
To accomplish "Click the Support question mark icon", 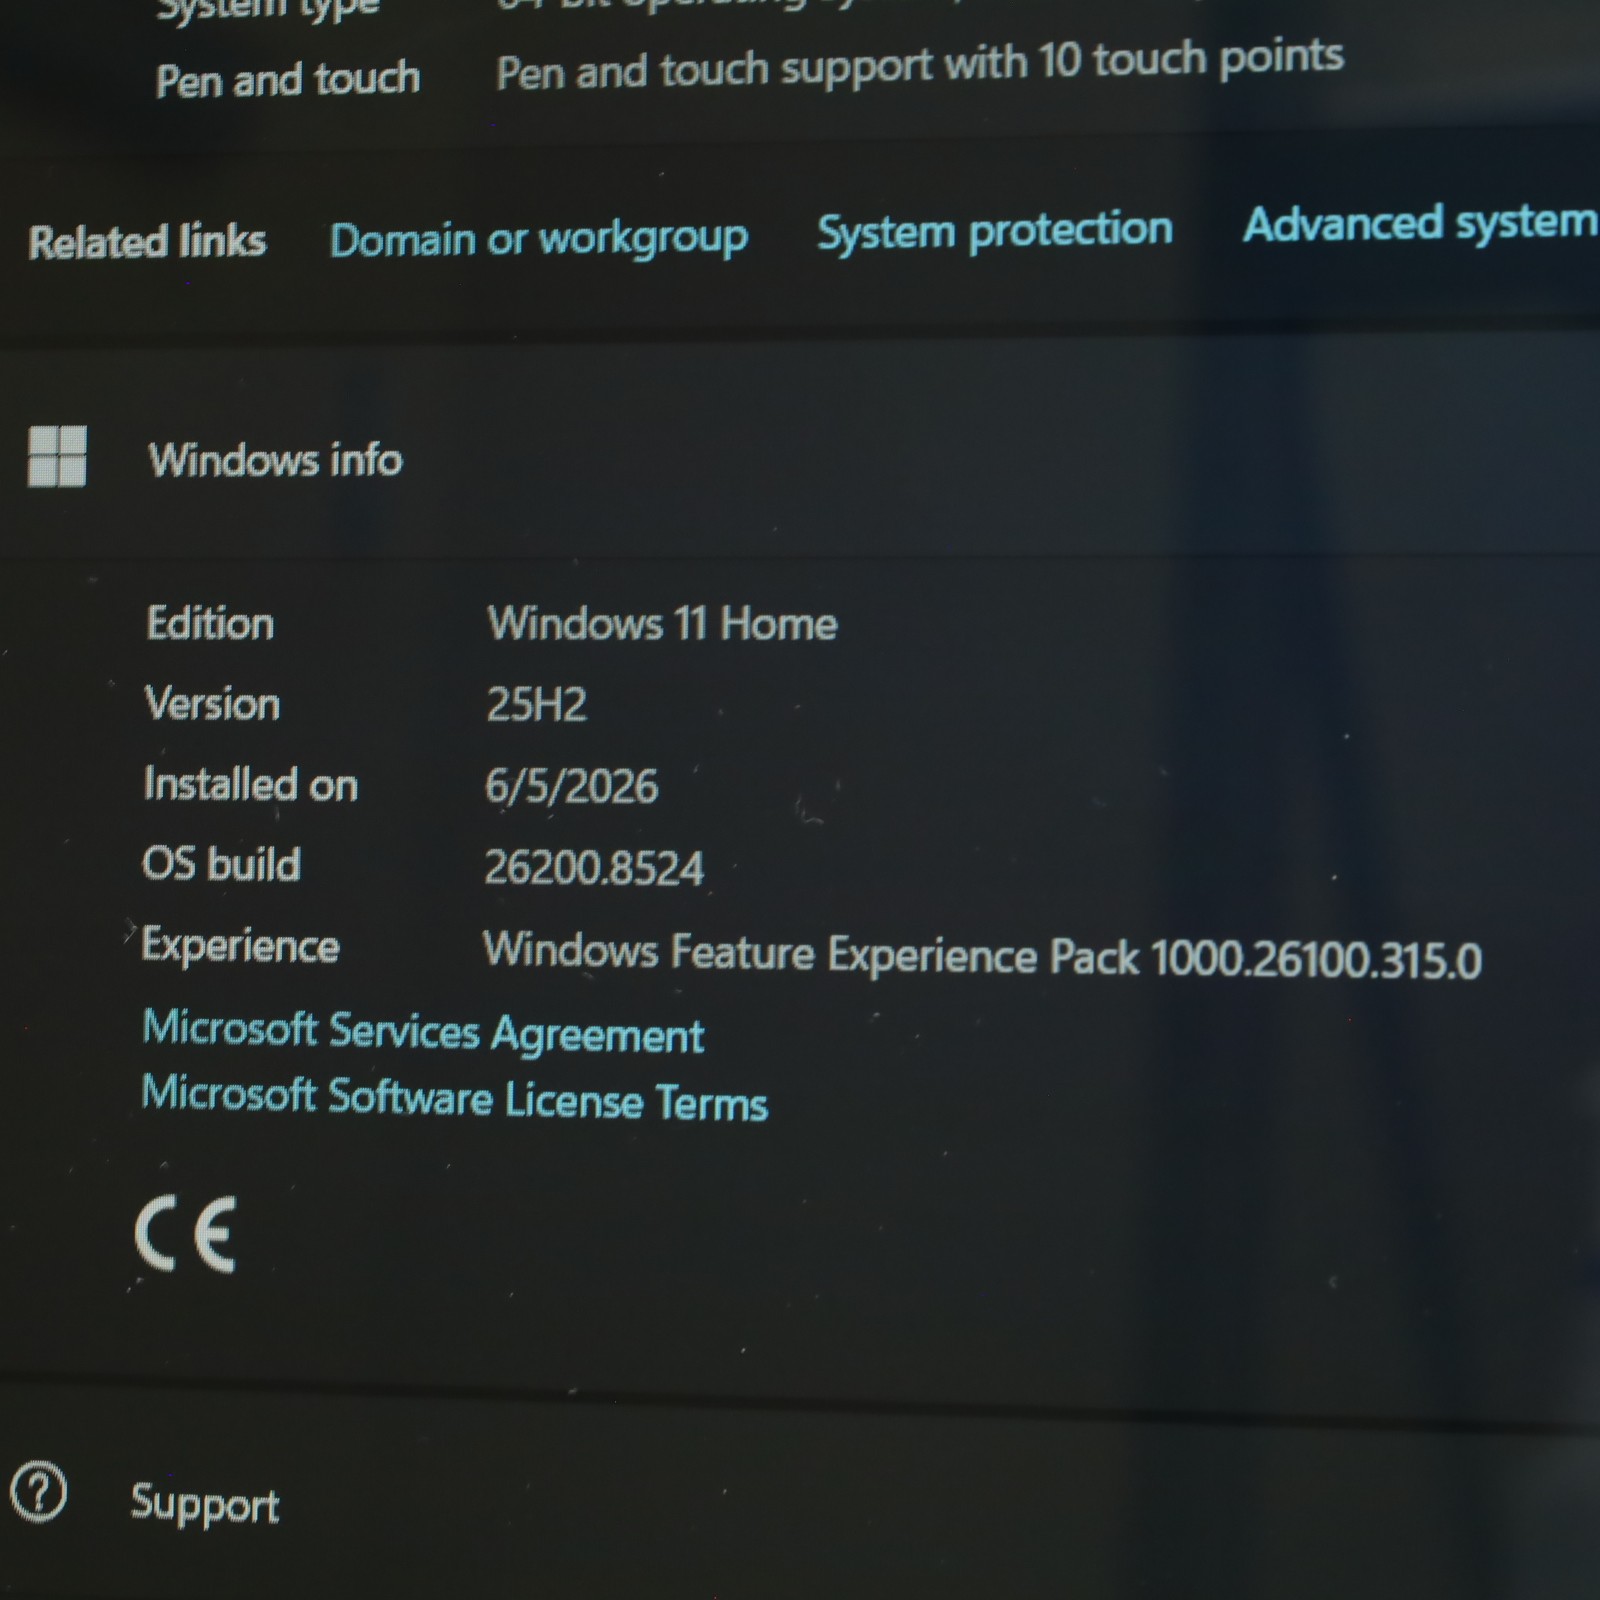I will 39,1492.
